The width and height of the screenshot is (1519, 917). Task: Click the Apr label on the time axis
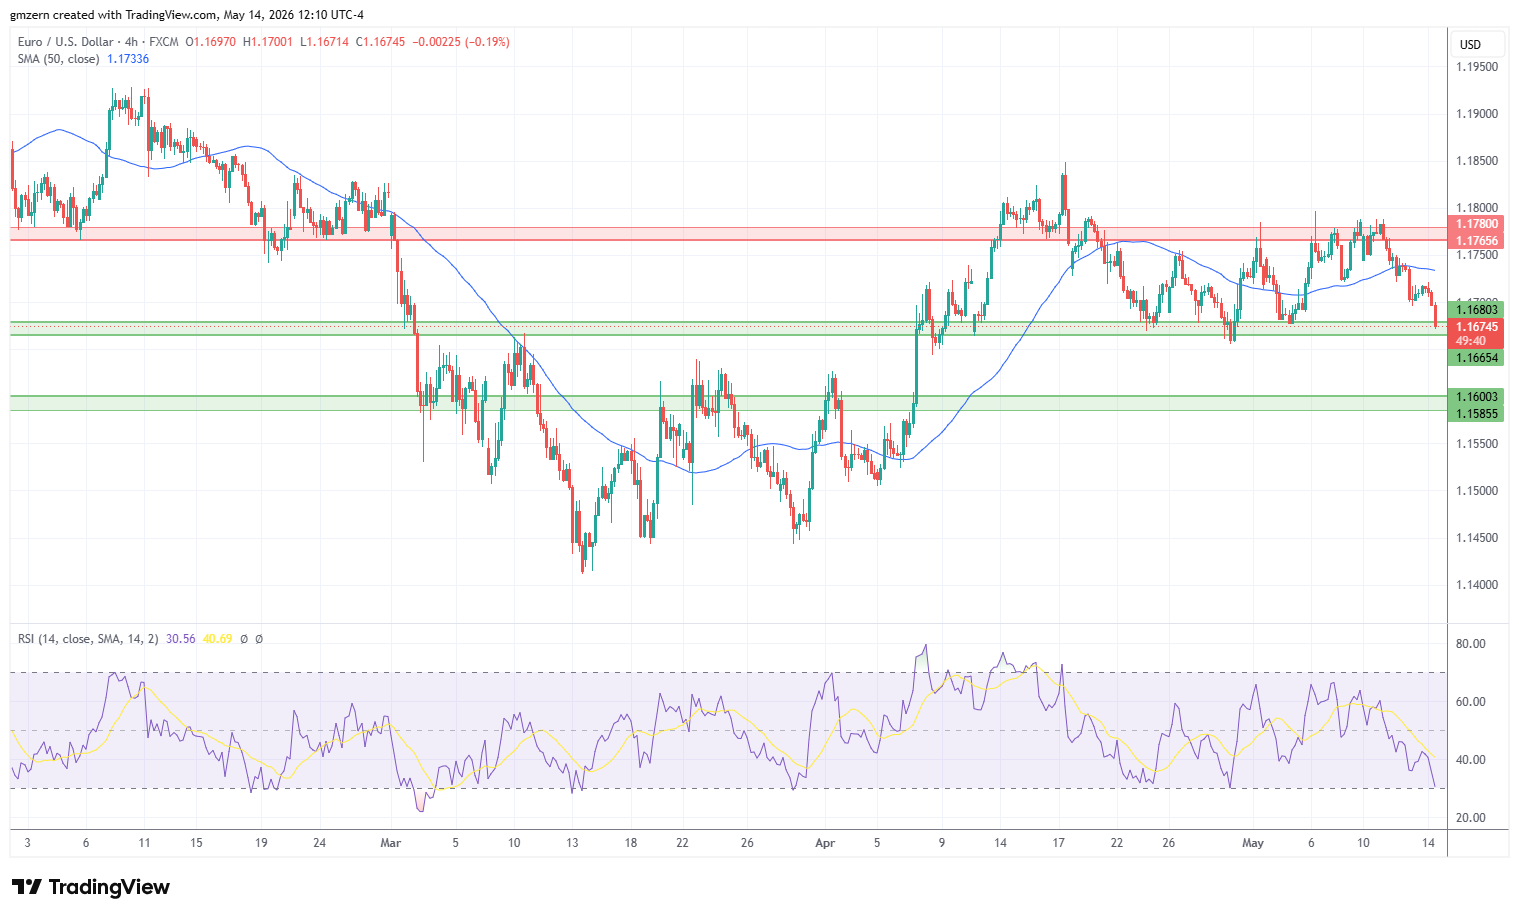coord(825,843)
